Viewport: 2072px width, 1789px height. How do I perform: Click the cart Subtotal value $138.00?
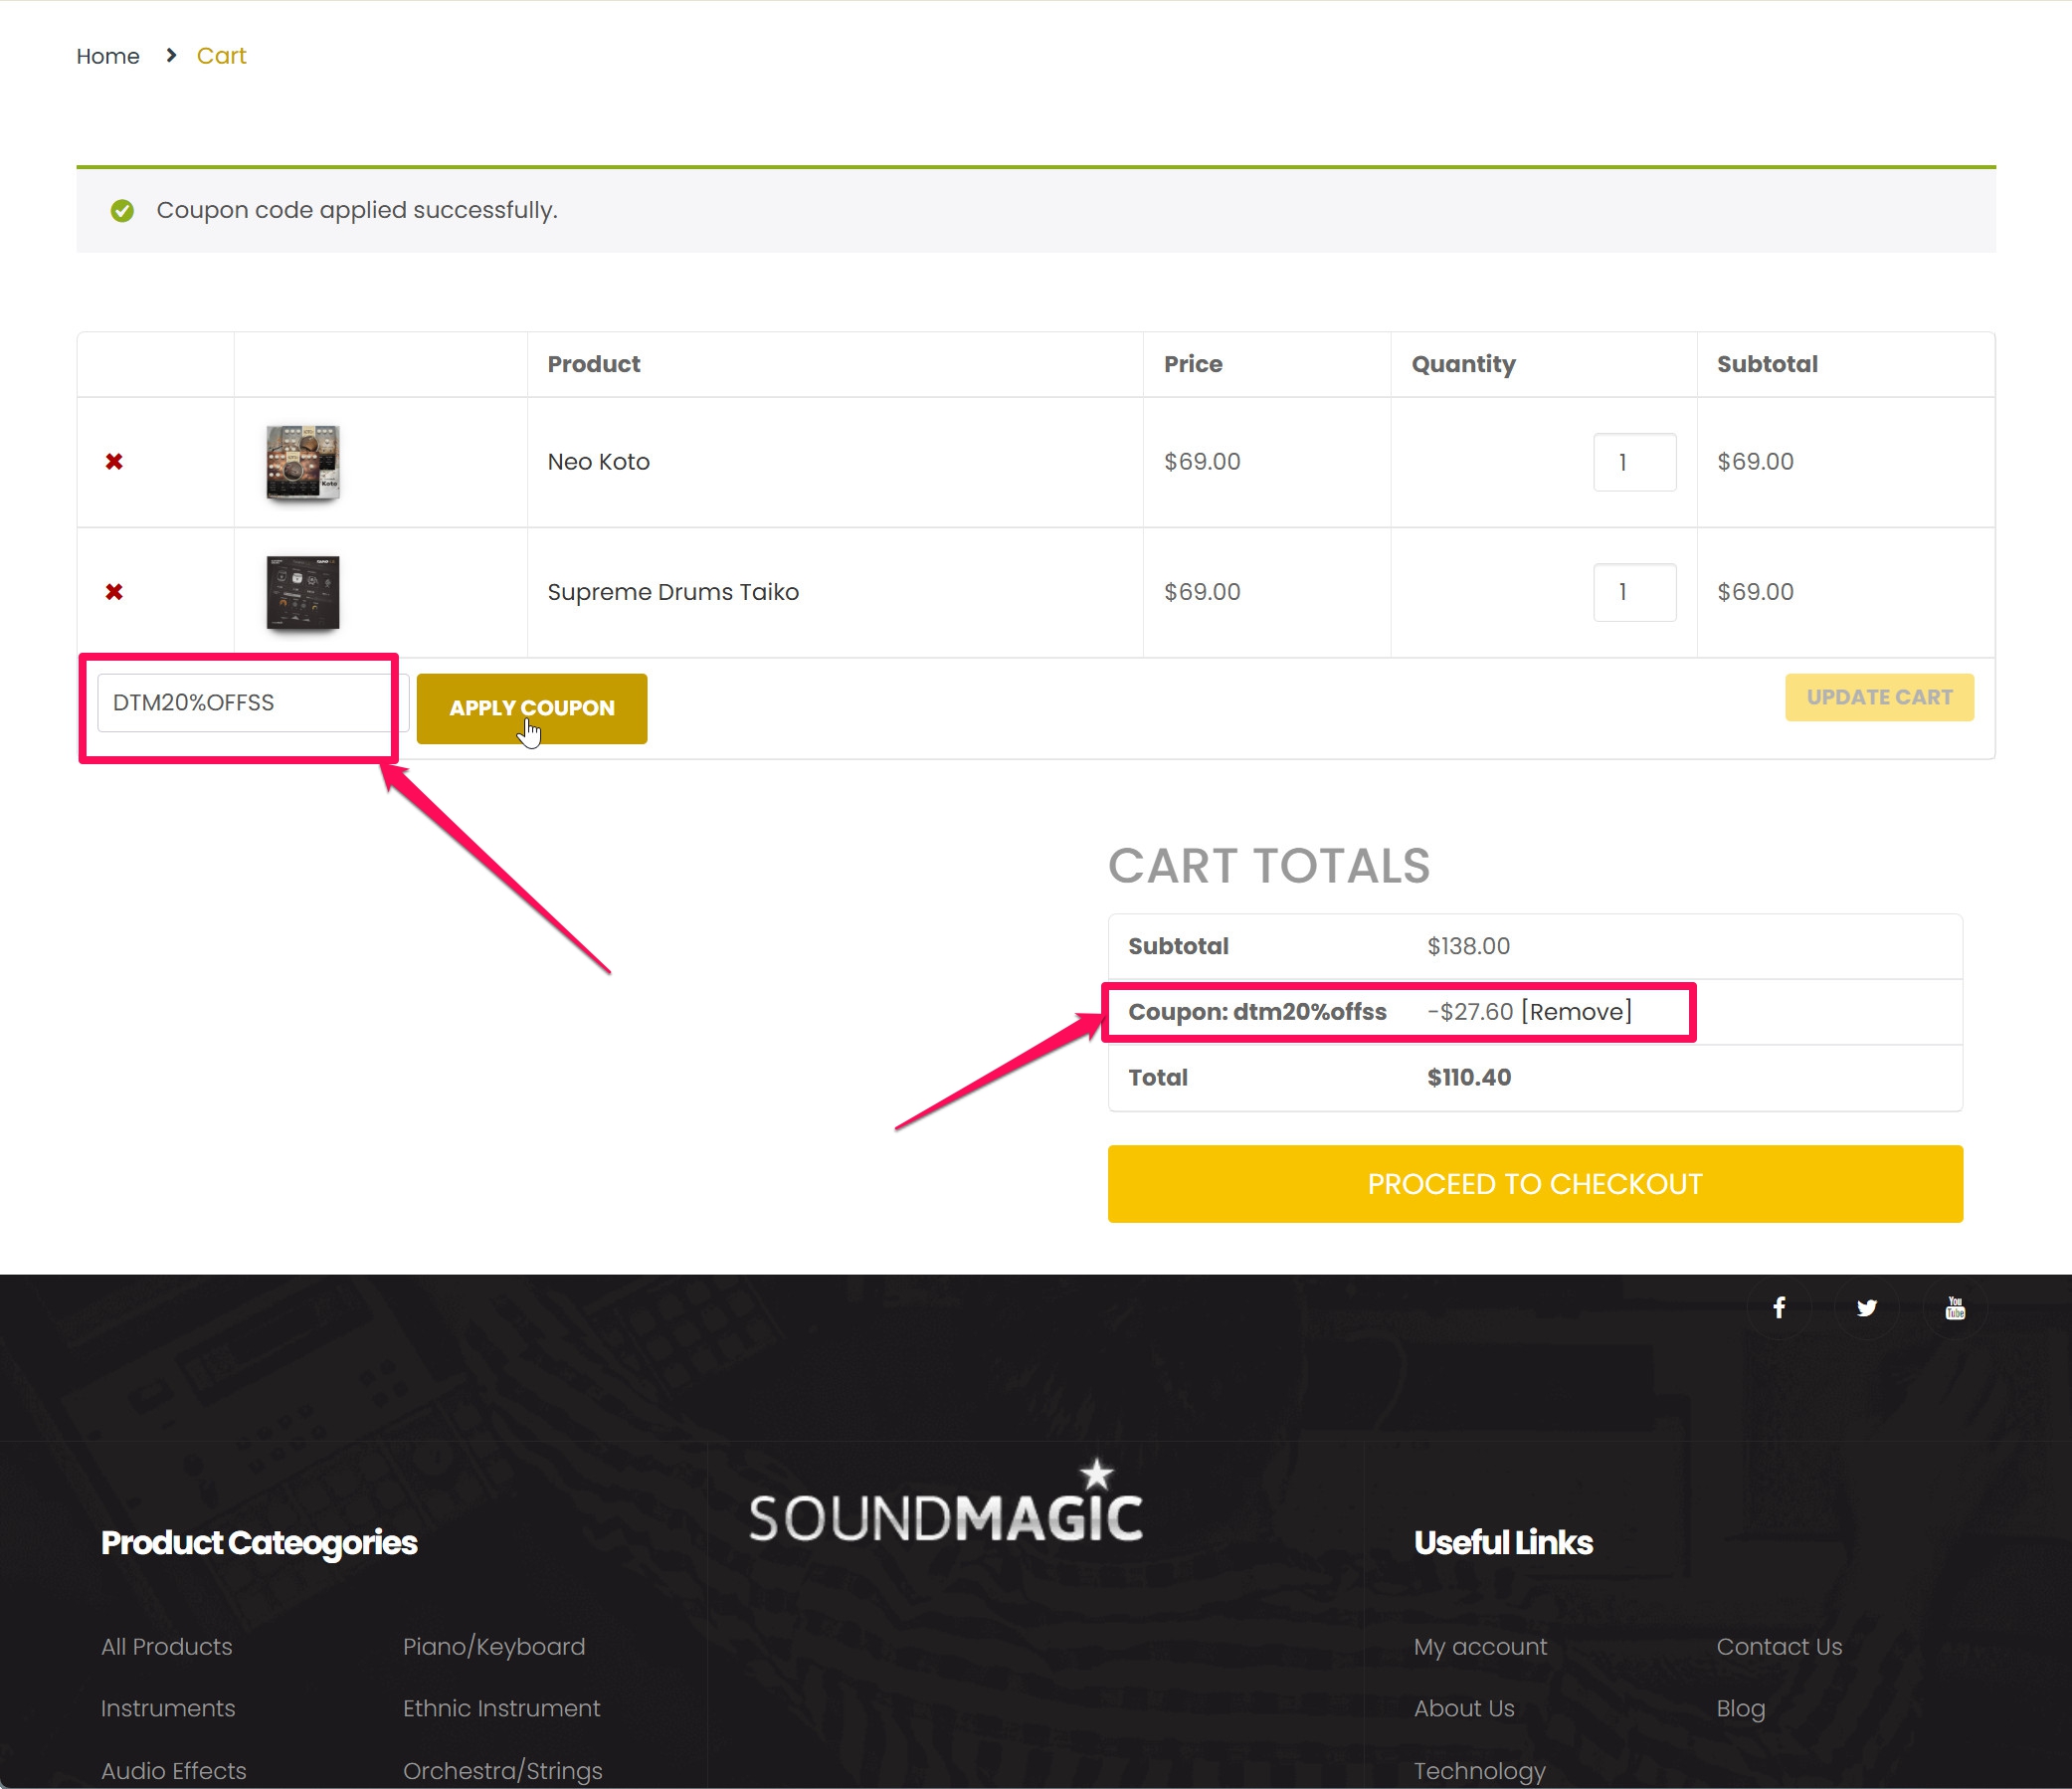pos(1468,946)
